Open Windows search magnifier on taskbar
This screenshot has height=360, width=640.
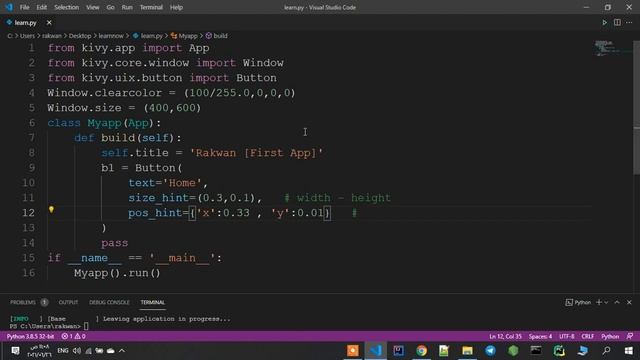[607, 351]
